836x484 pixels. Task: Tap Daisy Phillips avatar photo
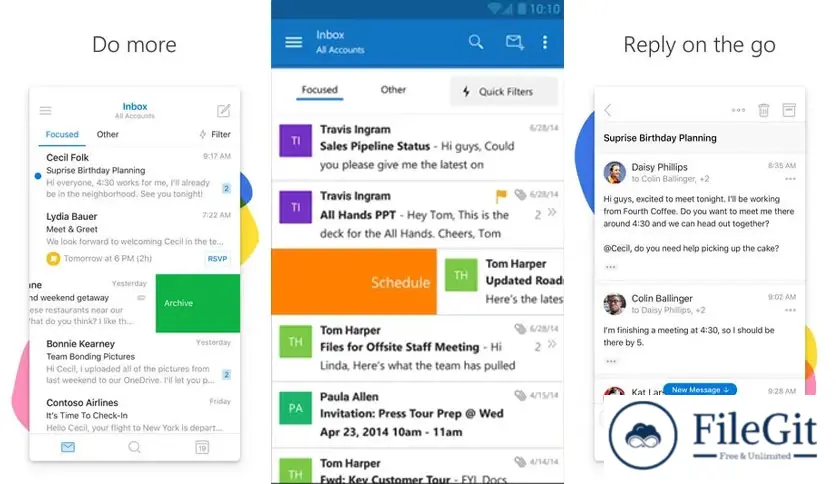pos(614,172)
